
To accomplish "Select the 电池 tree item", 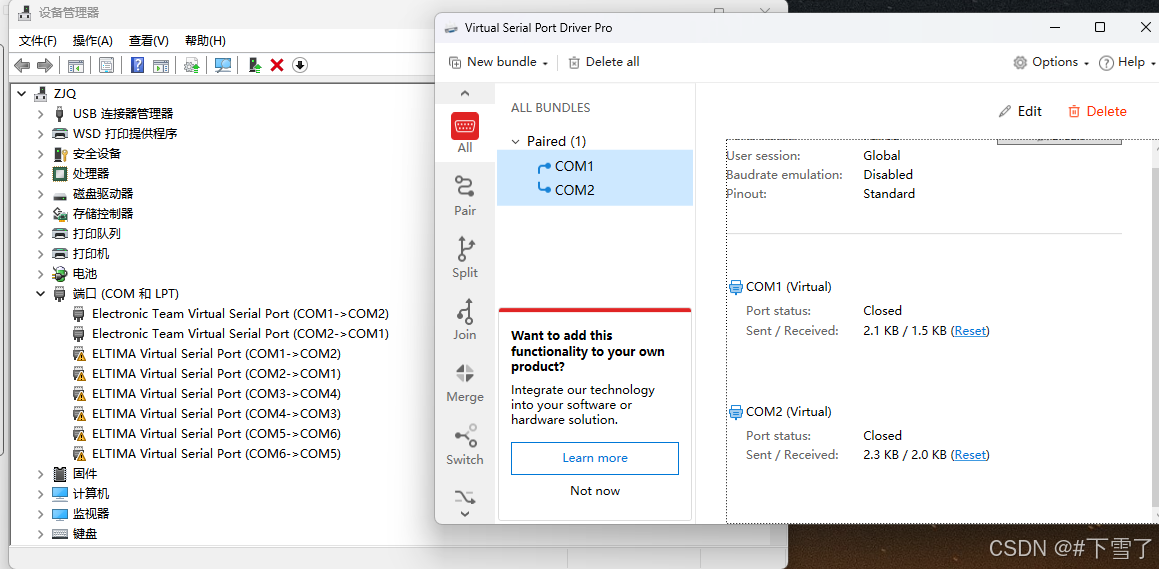I will point(85,273).
